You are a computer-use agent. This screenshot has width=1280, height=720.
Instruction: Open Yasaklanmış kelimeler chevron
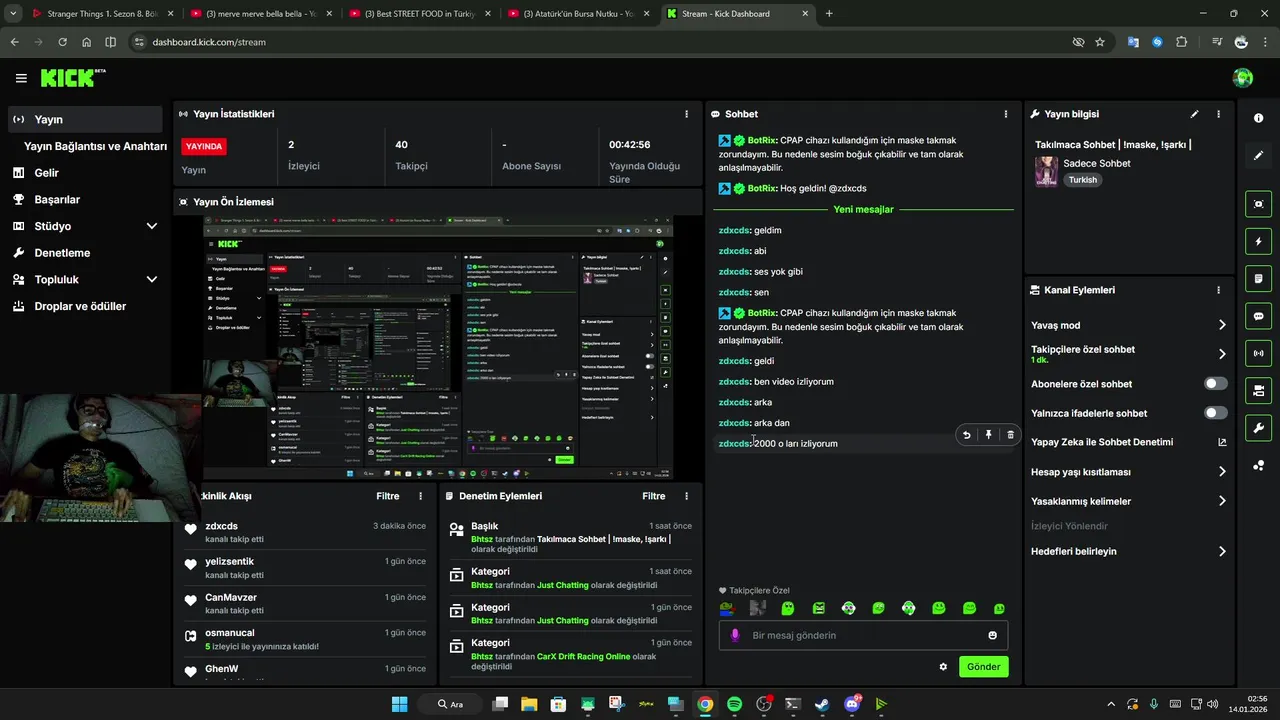click(1222, 501)
